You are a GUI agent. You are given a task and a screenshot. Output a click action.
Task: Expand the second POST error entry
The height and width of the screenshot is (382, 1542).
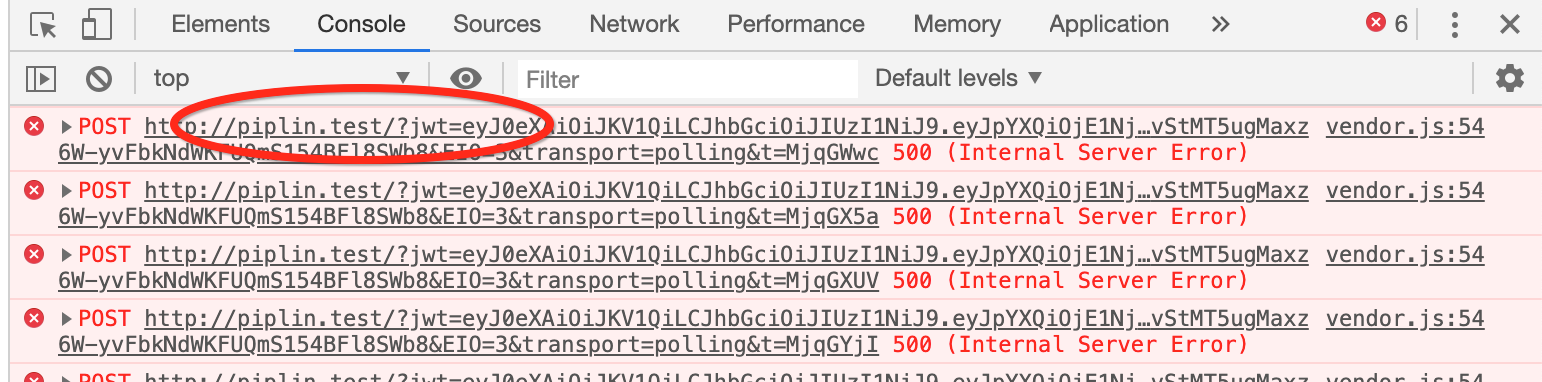coord(67,191)
